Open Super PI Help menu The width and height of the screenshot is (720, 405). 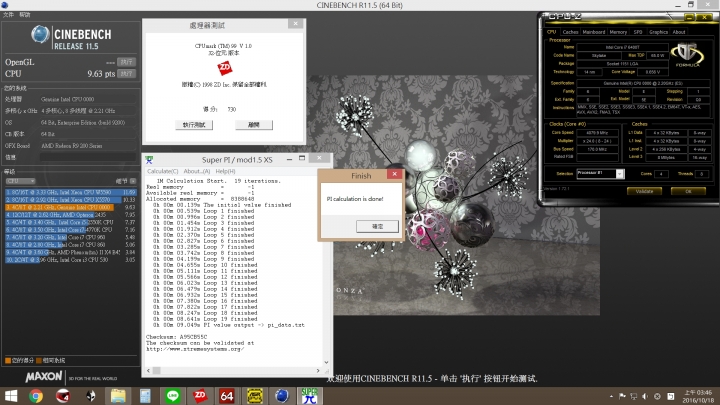click(225, 171)
